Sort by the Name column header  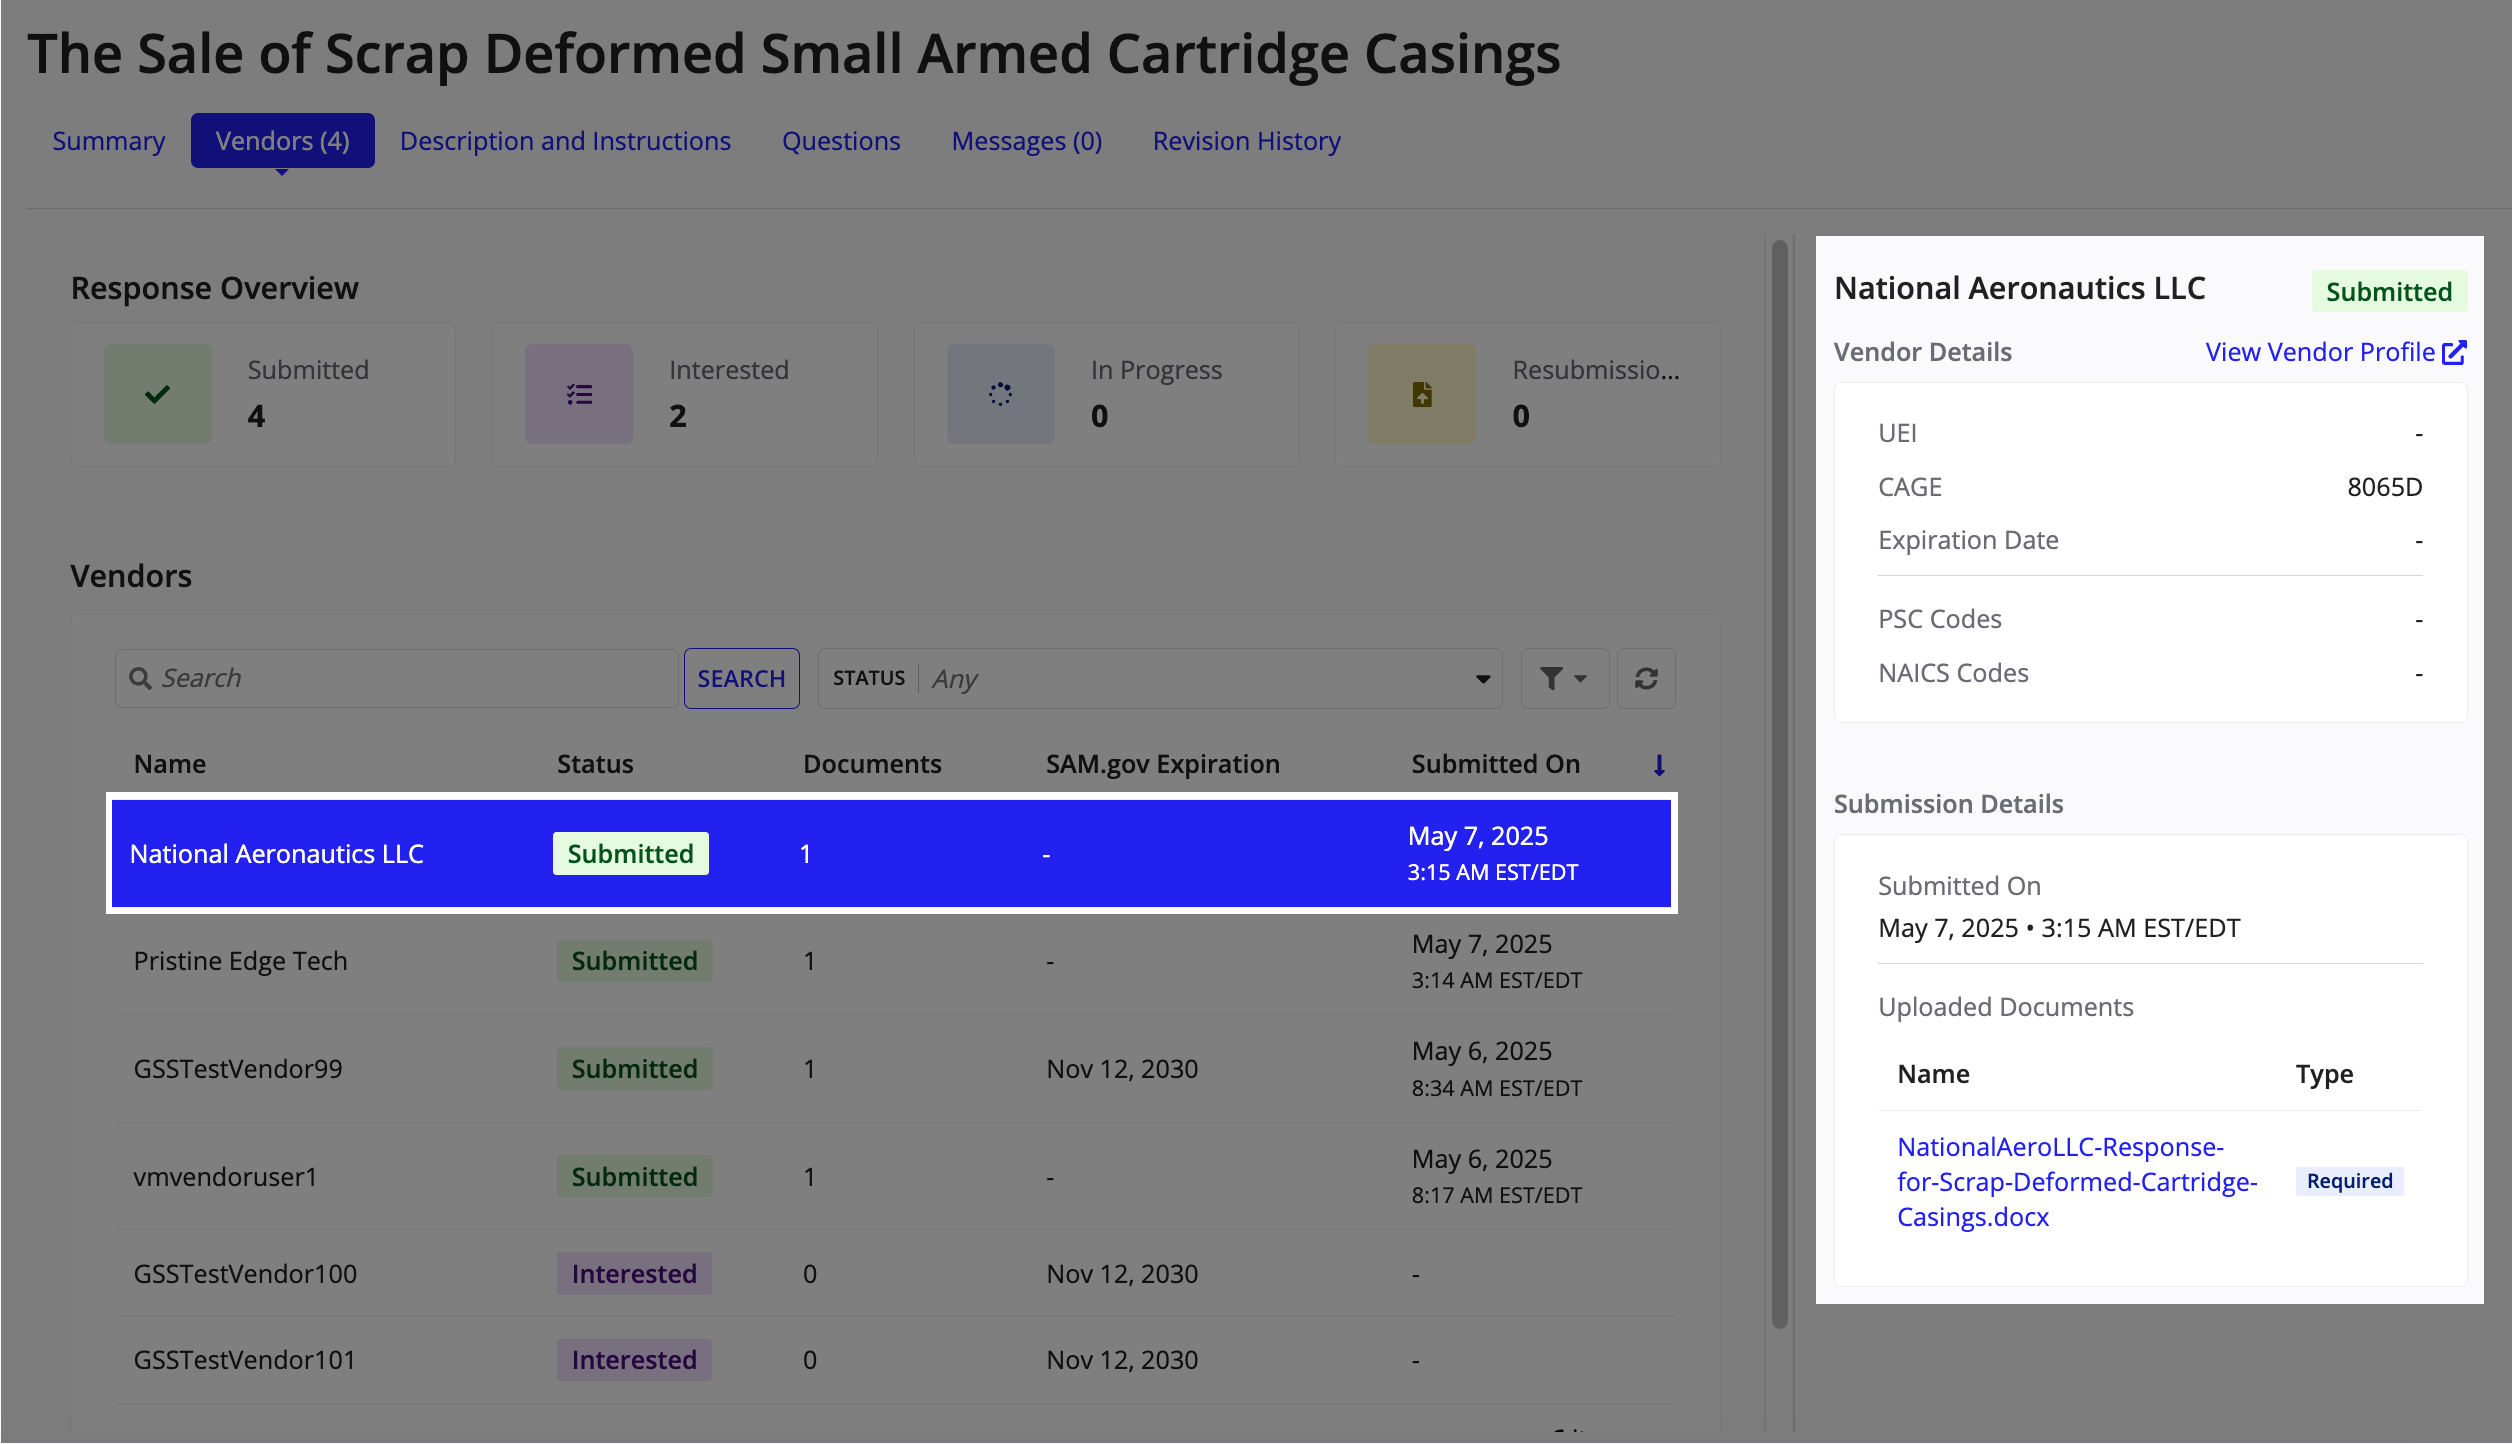(170, 765)
